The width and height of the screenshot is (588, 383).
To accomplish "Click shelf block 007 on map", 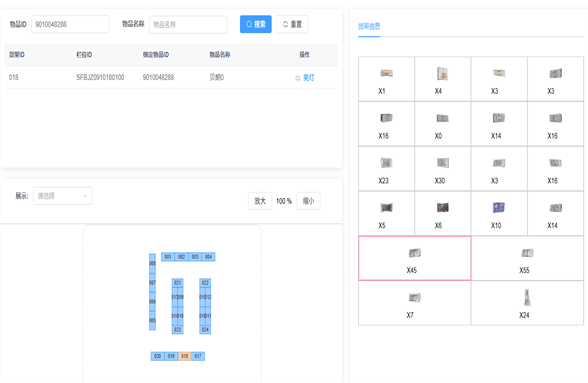I will (x=152, y=282).
